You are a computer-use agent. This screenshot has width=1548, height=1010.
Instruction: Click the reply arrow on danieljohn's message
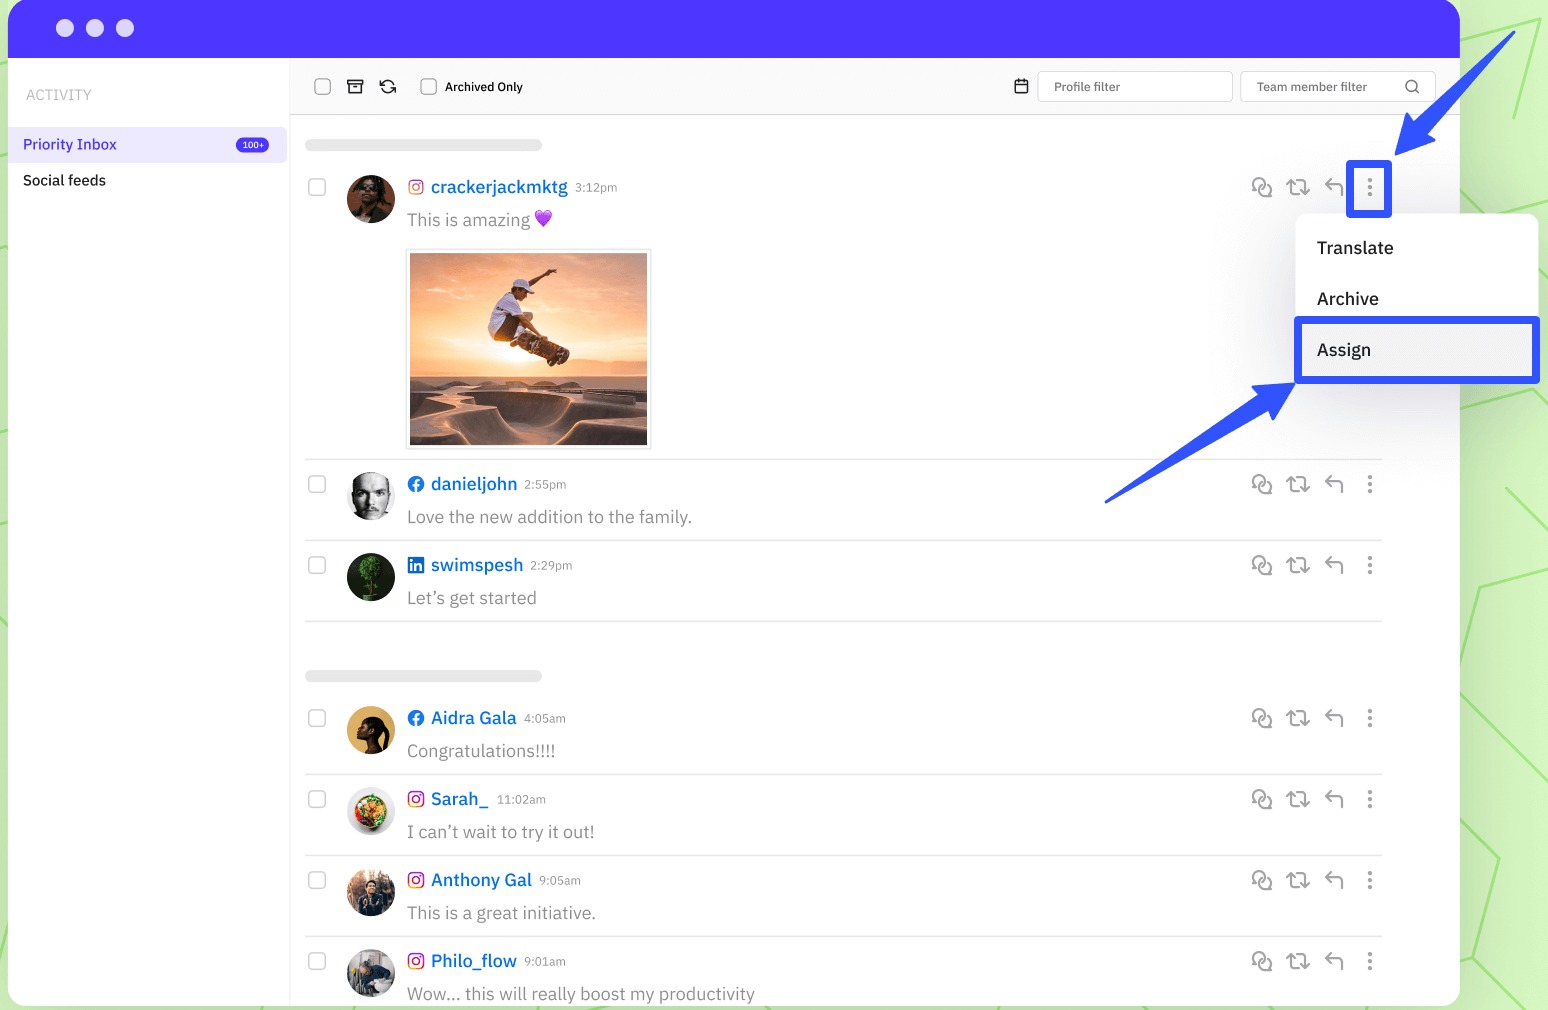tap(1334, 484)
